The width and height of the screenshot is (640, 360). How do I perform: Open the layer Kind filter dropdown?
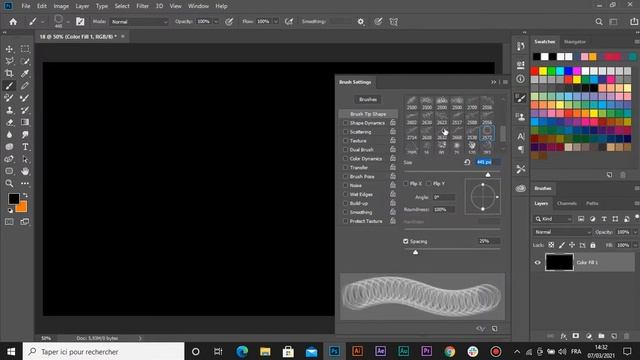(553, 219)
